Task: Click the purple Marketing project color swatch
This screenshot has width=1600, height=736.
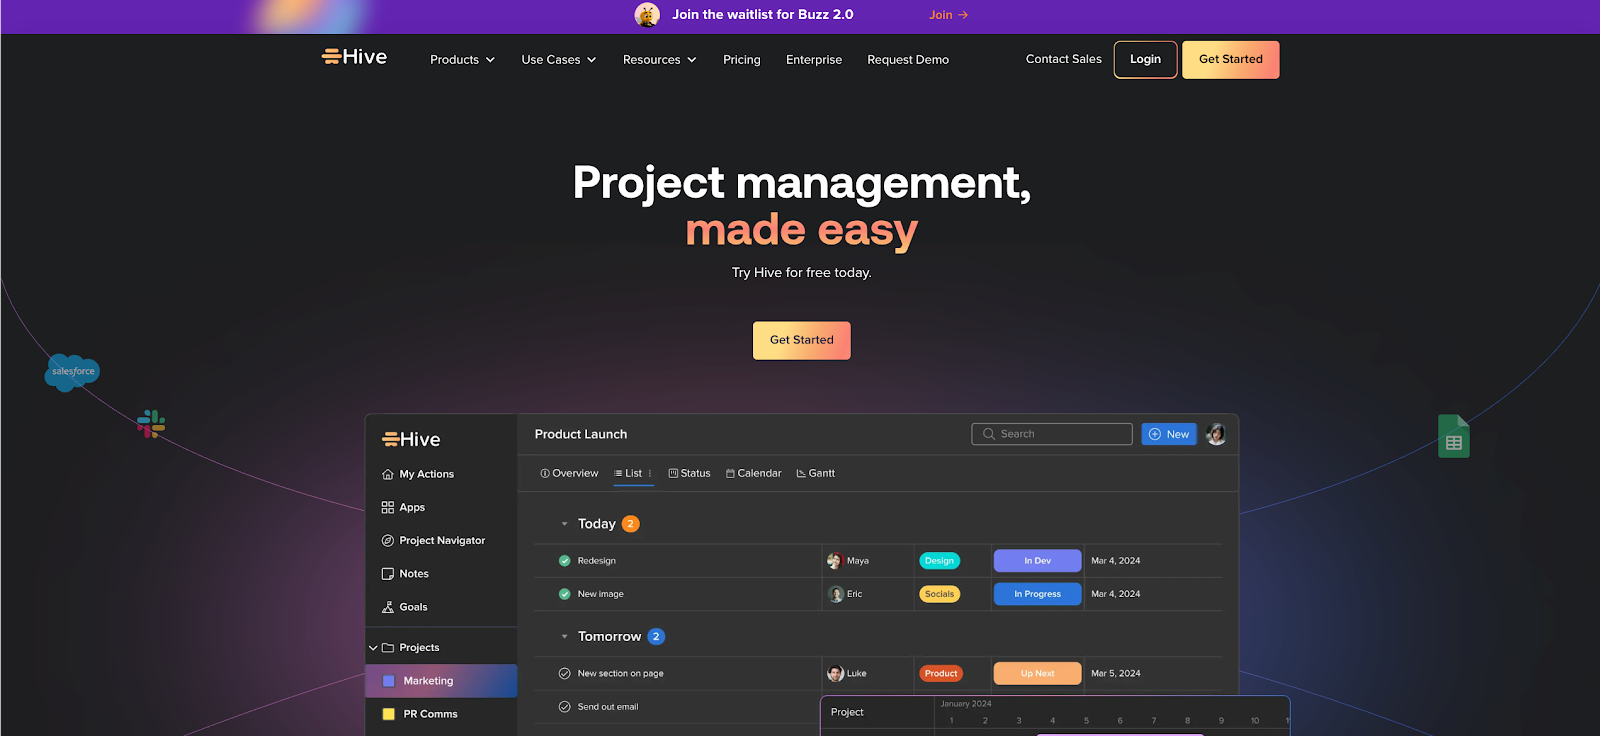Action: click(x=389, y=681)
